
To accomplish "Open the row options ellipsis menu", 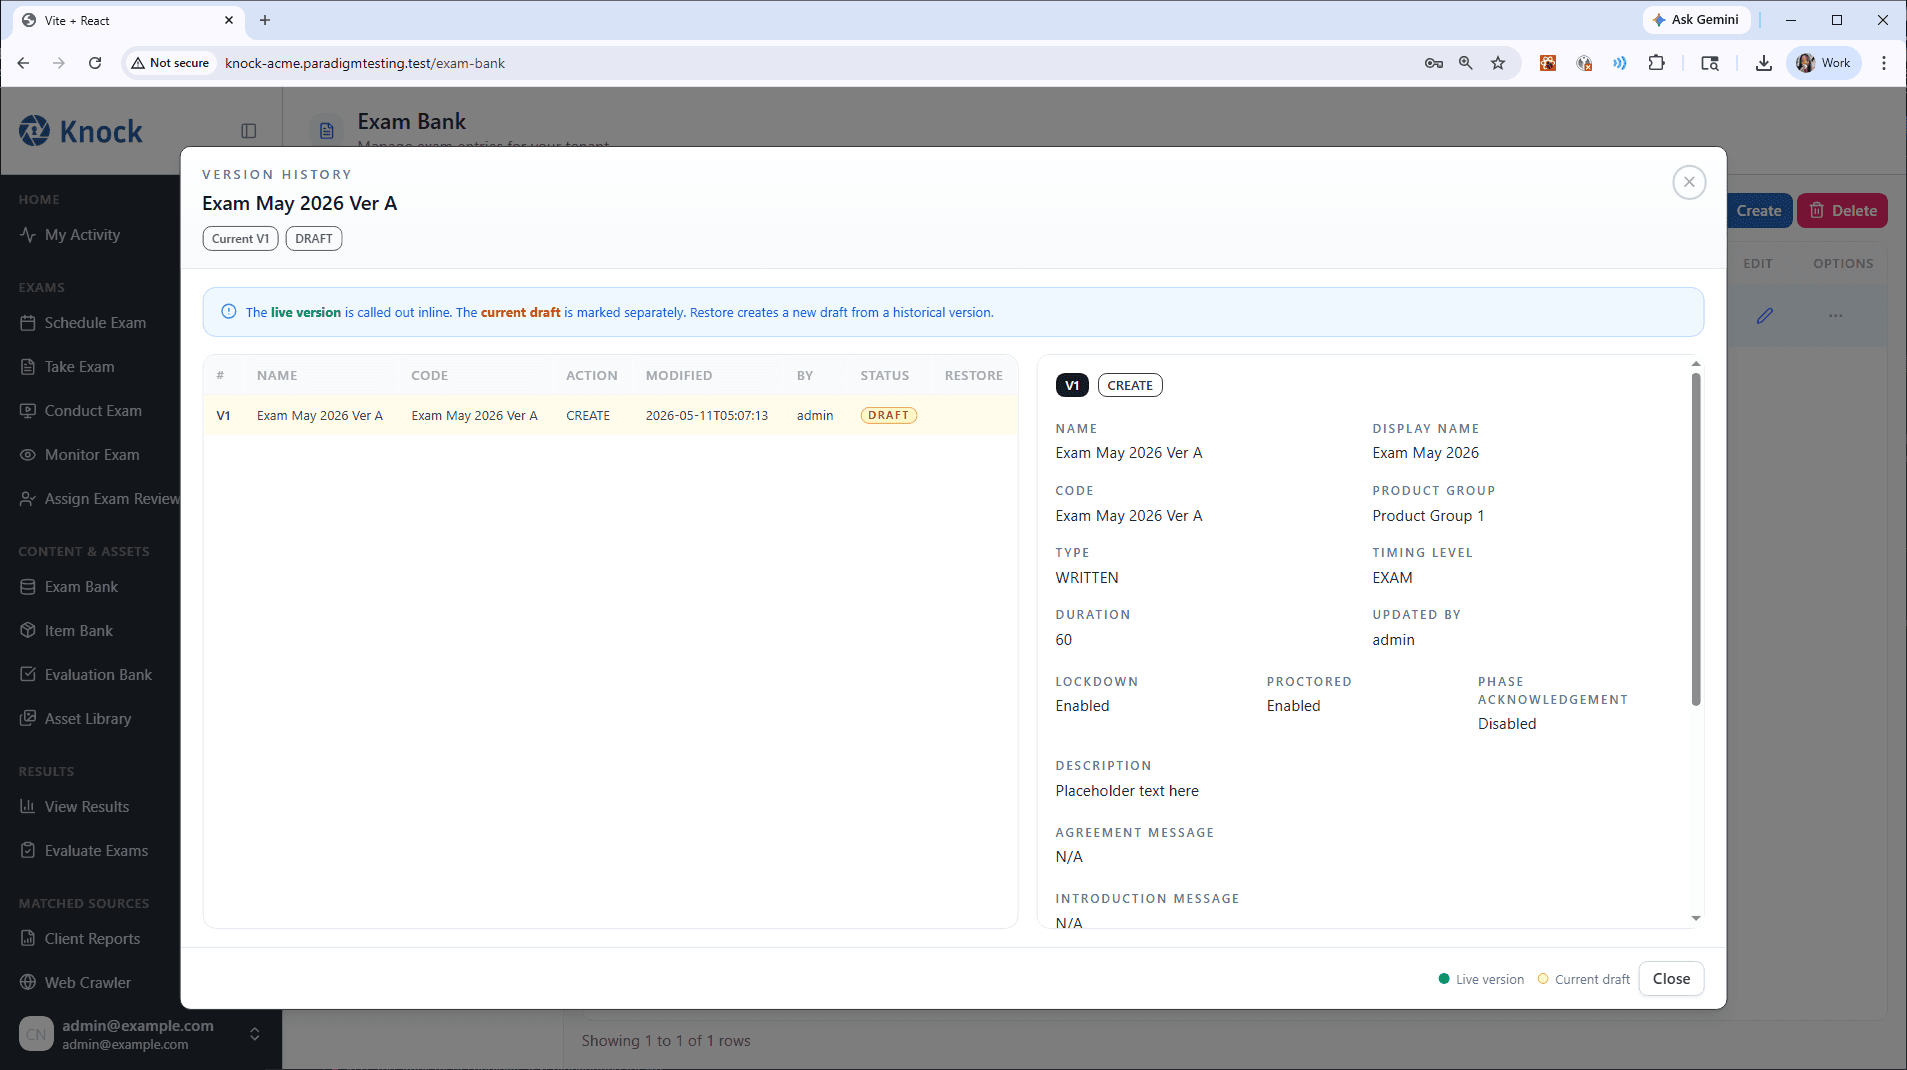I will [1836, 316].
